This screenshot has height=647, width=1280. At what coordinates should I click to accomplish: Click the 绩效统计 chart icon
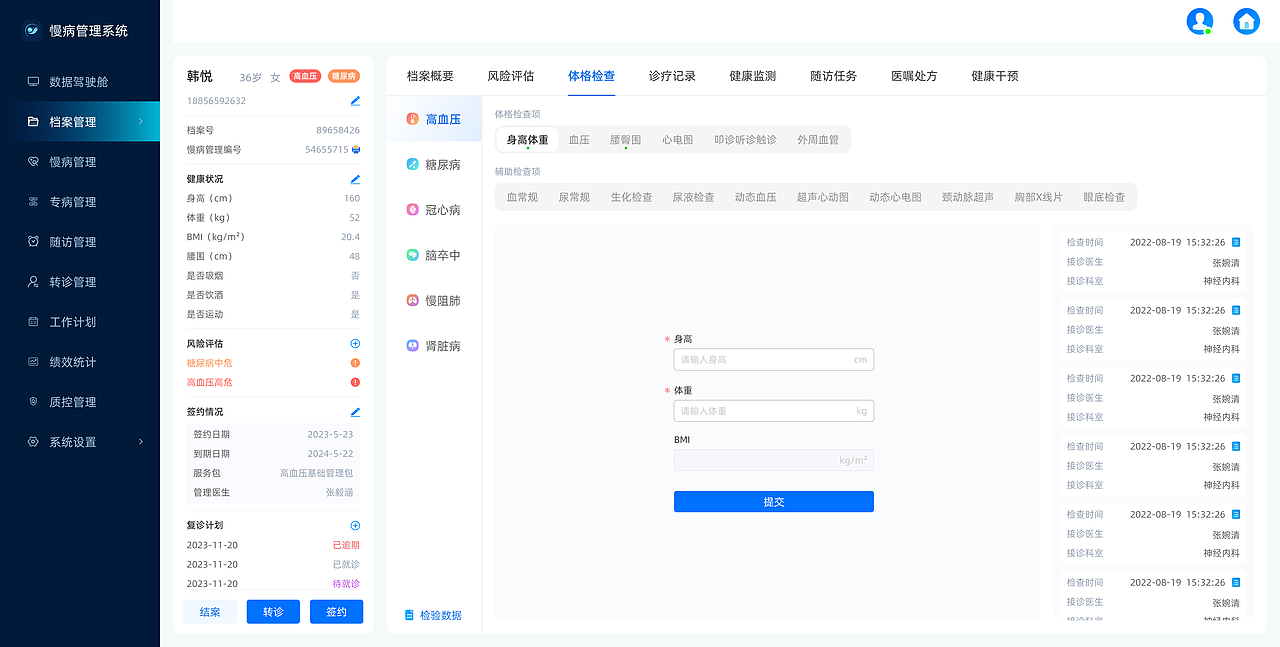tap(33, 362)
